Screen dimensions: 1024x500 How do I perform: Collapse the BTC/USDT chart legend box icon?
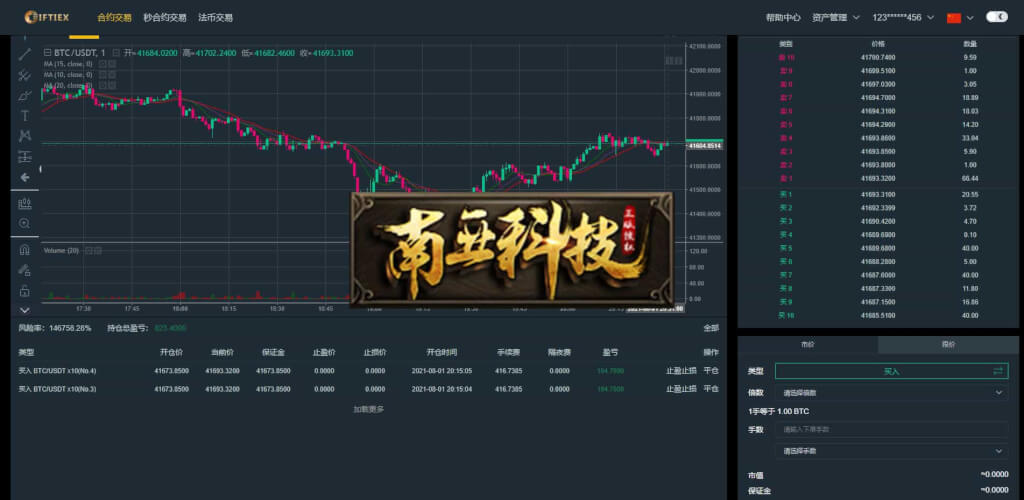click(47, 52)
